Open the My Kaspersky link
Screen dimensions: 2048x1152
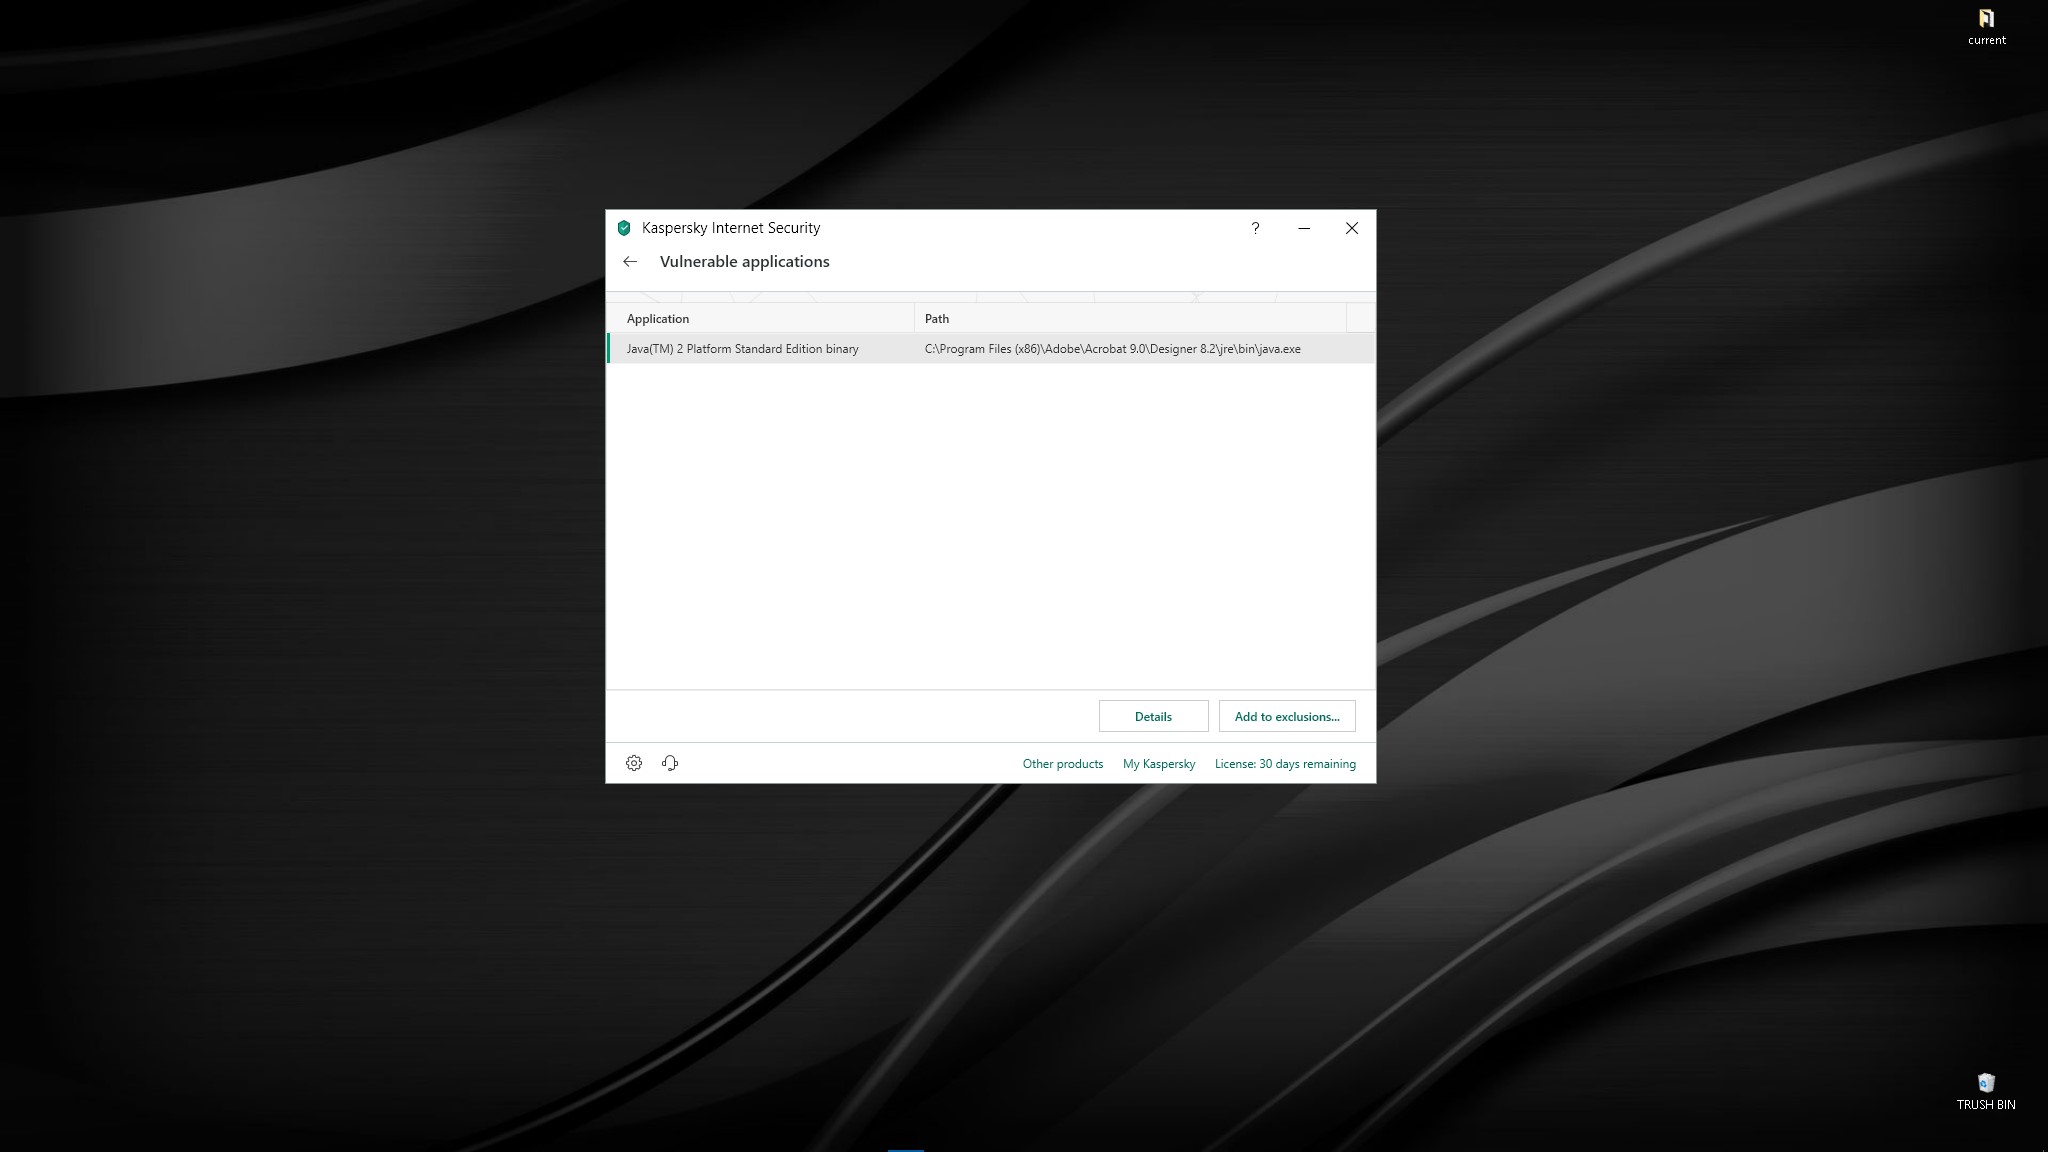tap(1159, 764)
